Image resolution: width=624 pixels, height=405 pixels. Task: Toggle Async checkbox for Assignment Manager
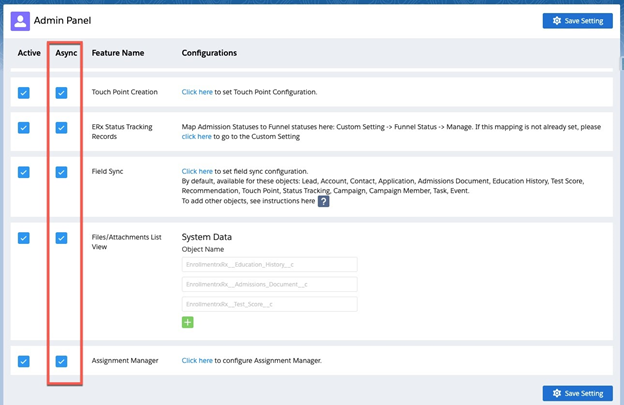tap(62, 361)
